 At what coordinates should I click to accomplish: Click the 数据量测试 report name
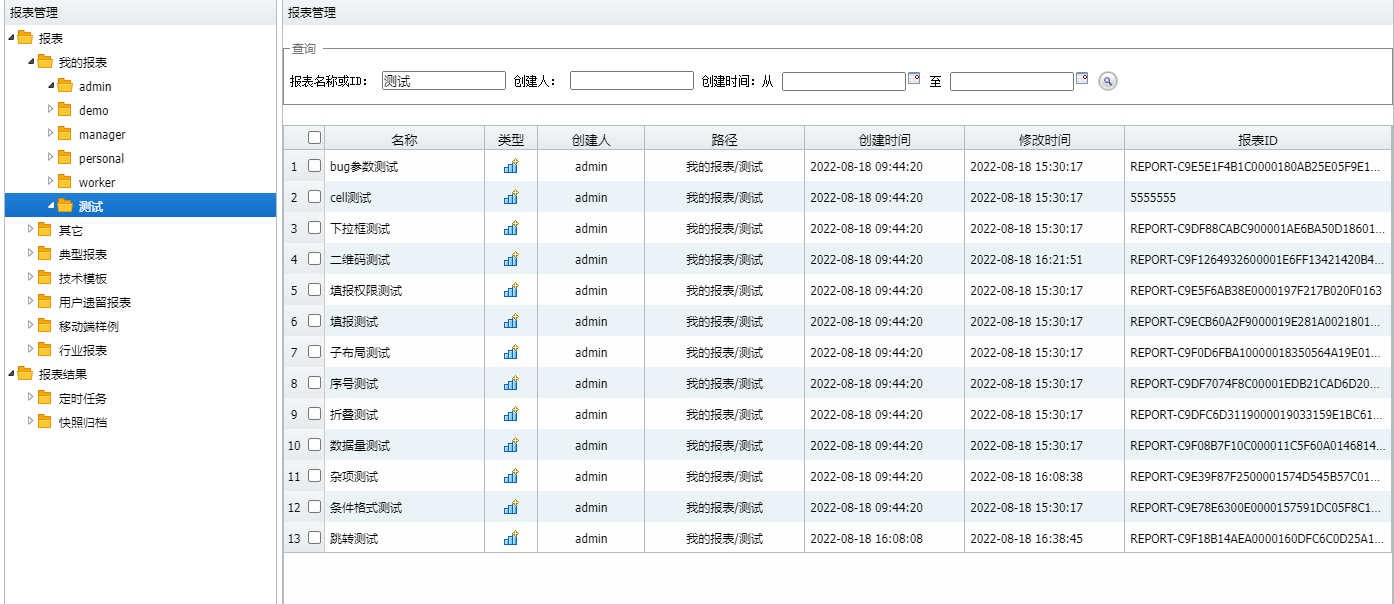(360, 446)
